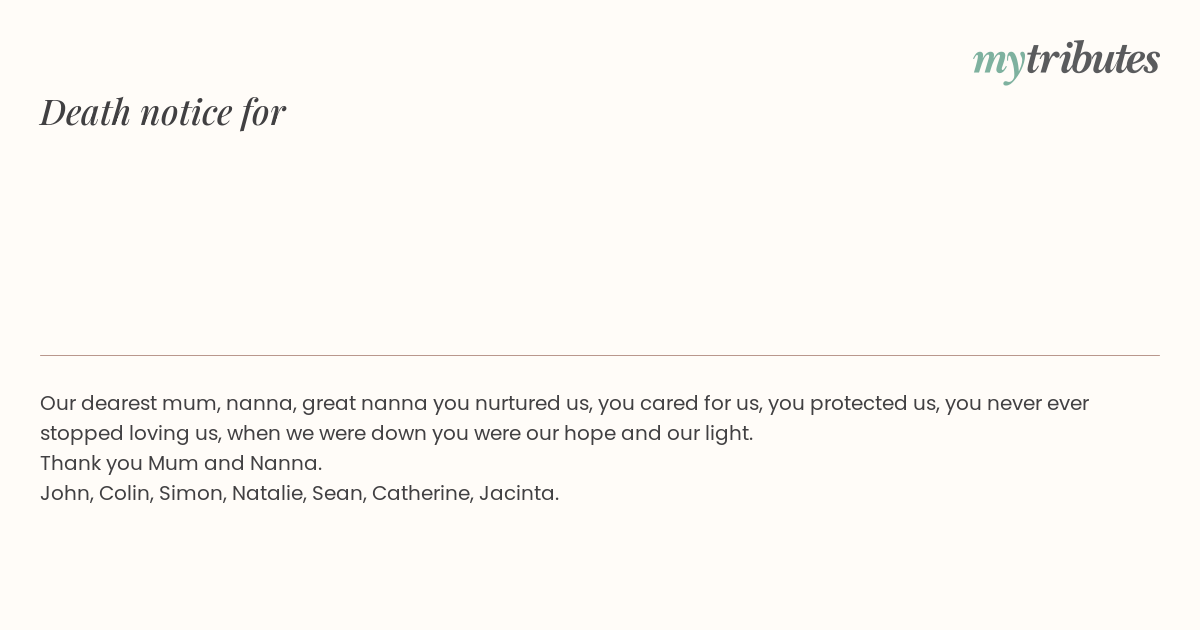Click the name Simon
This screenshot has width=1200, height=630.
pos(189,493)
